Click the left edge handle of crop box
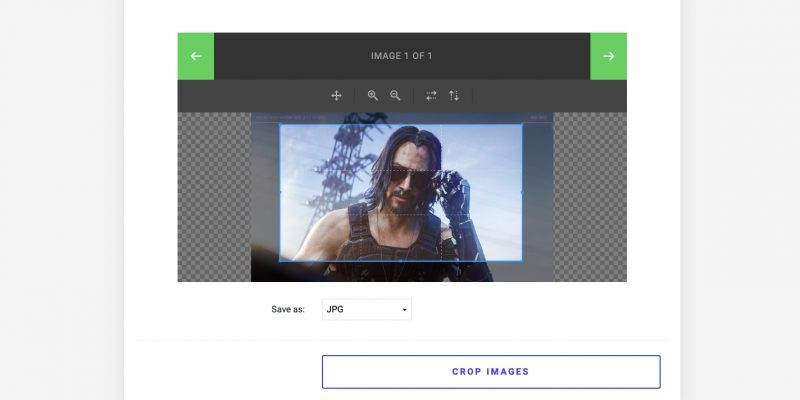This screenshot has width=800, height=400. tap(280, 192)
